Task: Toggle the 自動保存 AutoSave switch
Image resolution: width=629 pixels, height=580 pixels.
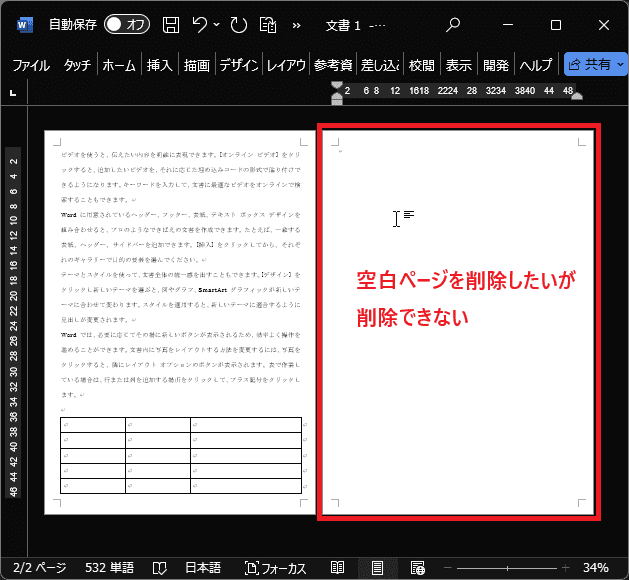Action: click(127, 24)
